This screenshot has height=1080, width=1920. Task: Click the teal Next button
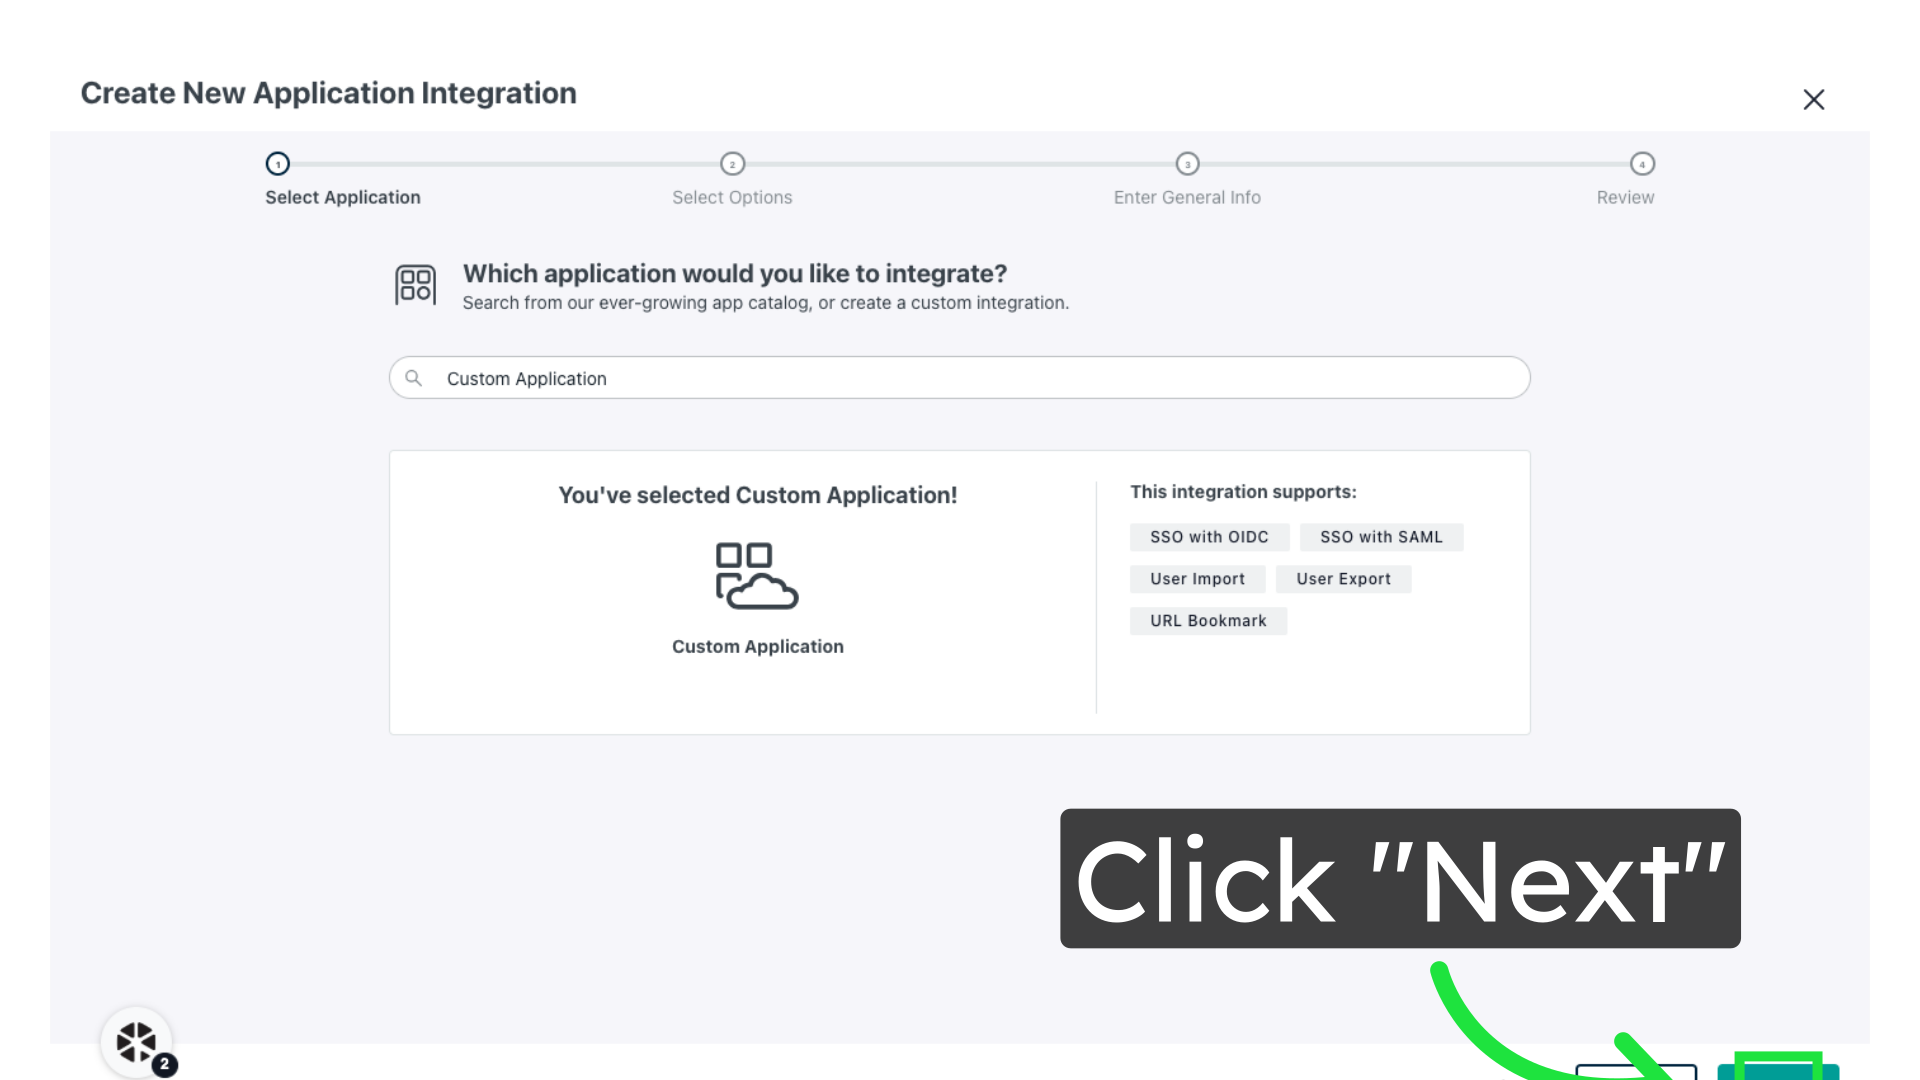[x=1778, y=1072]
